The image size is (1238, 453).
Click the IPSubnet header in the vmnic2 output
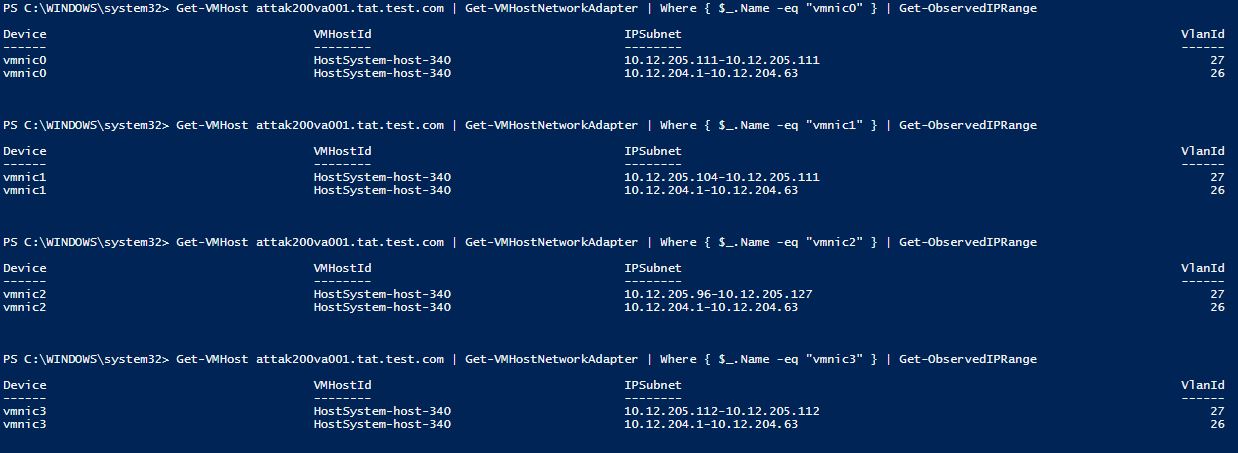click(x=652, y=268)
